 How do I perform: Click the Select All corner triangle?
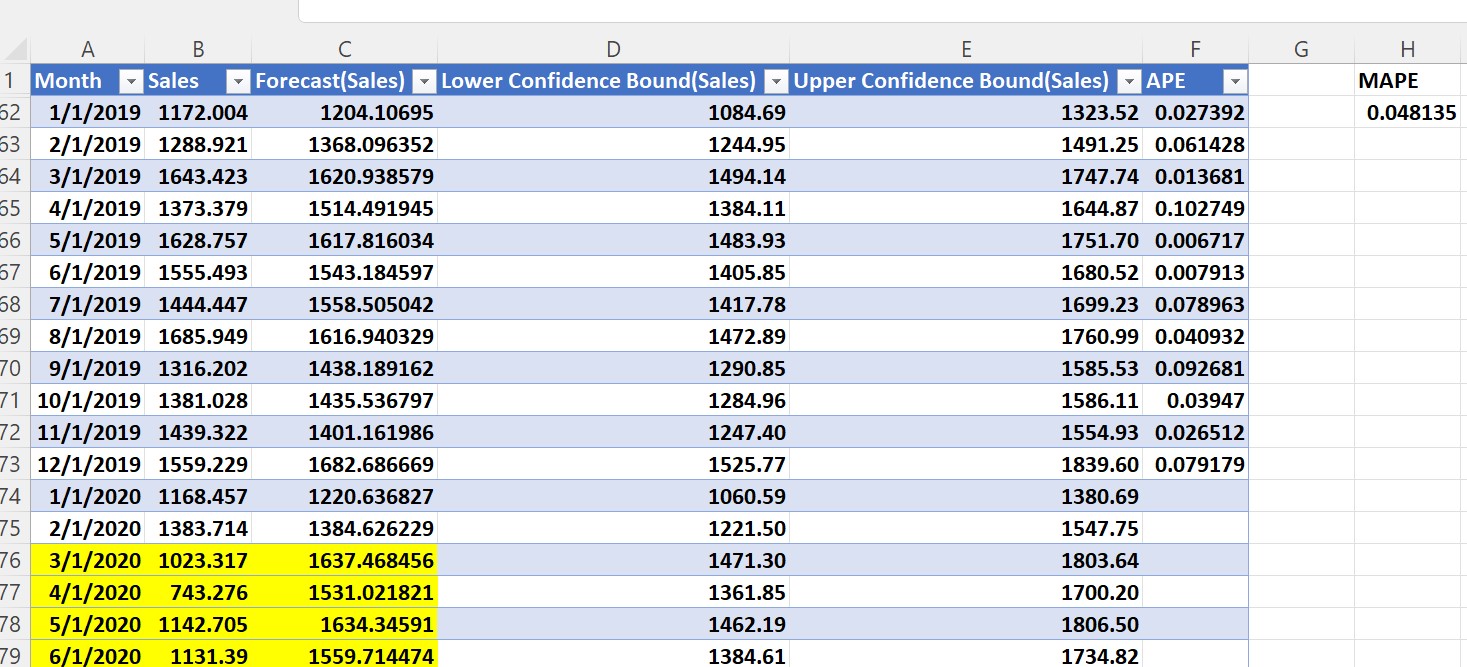coord(16,50)
